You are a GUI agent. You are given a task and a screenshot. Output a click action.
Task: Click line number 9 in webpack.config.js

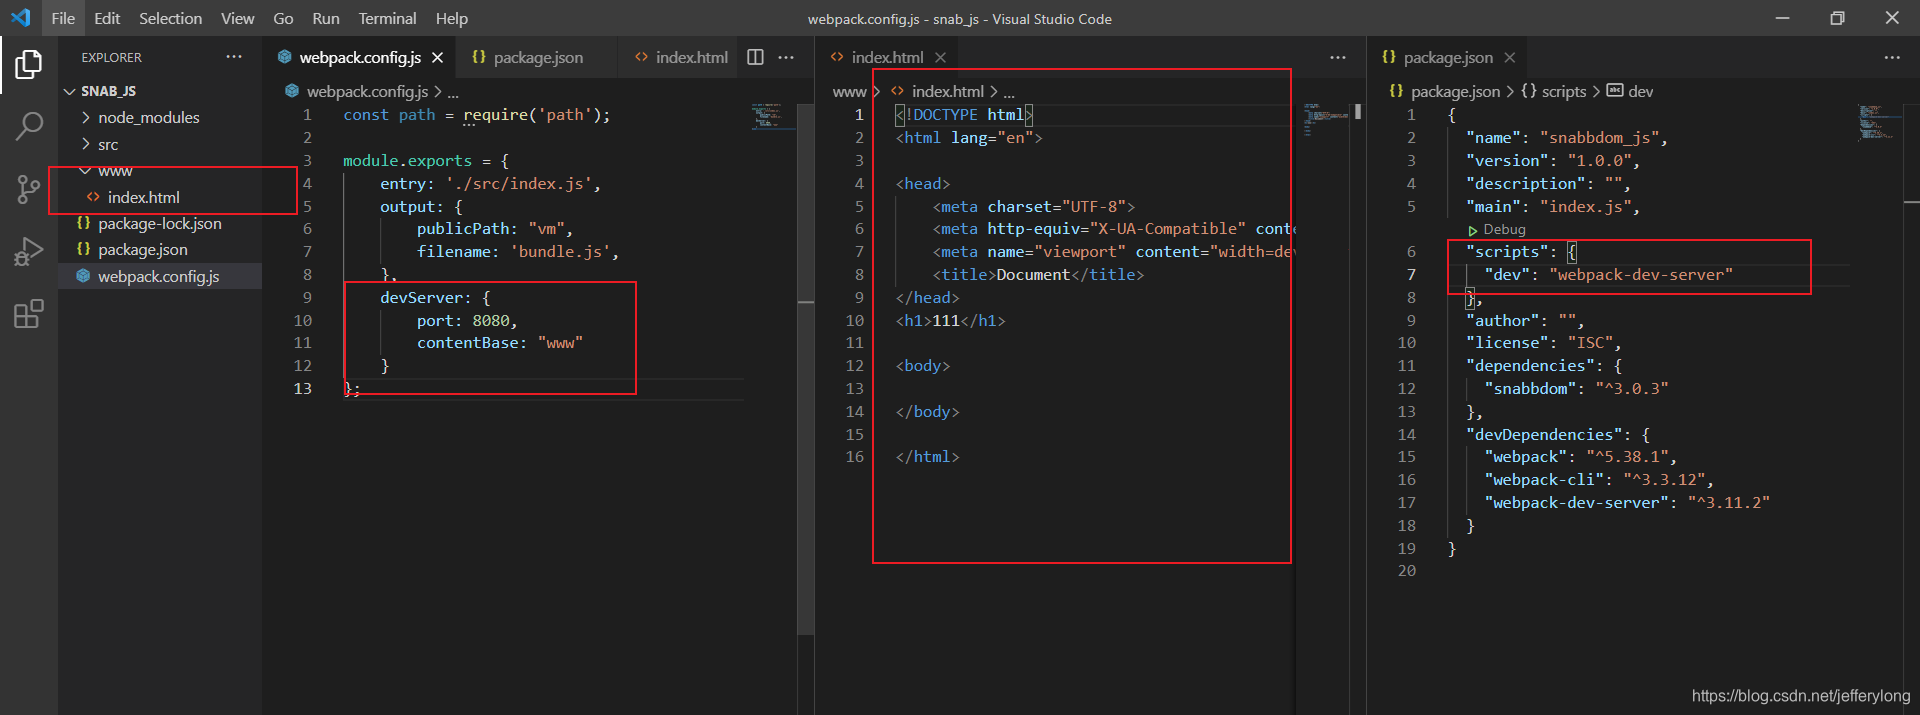(307, 298)
